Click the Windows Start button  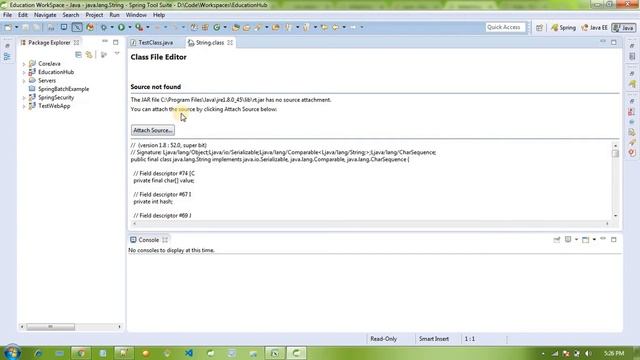pos(11,353)
